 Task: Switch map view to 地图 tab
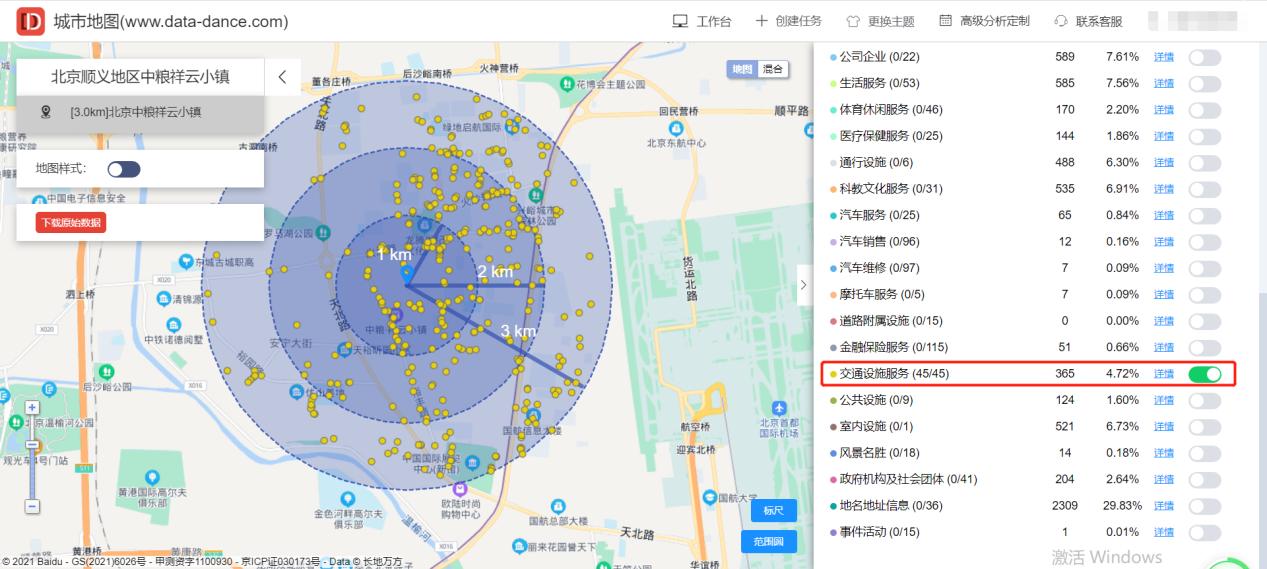tap(742, 69)
